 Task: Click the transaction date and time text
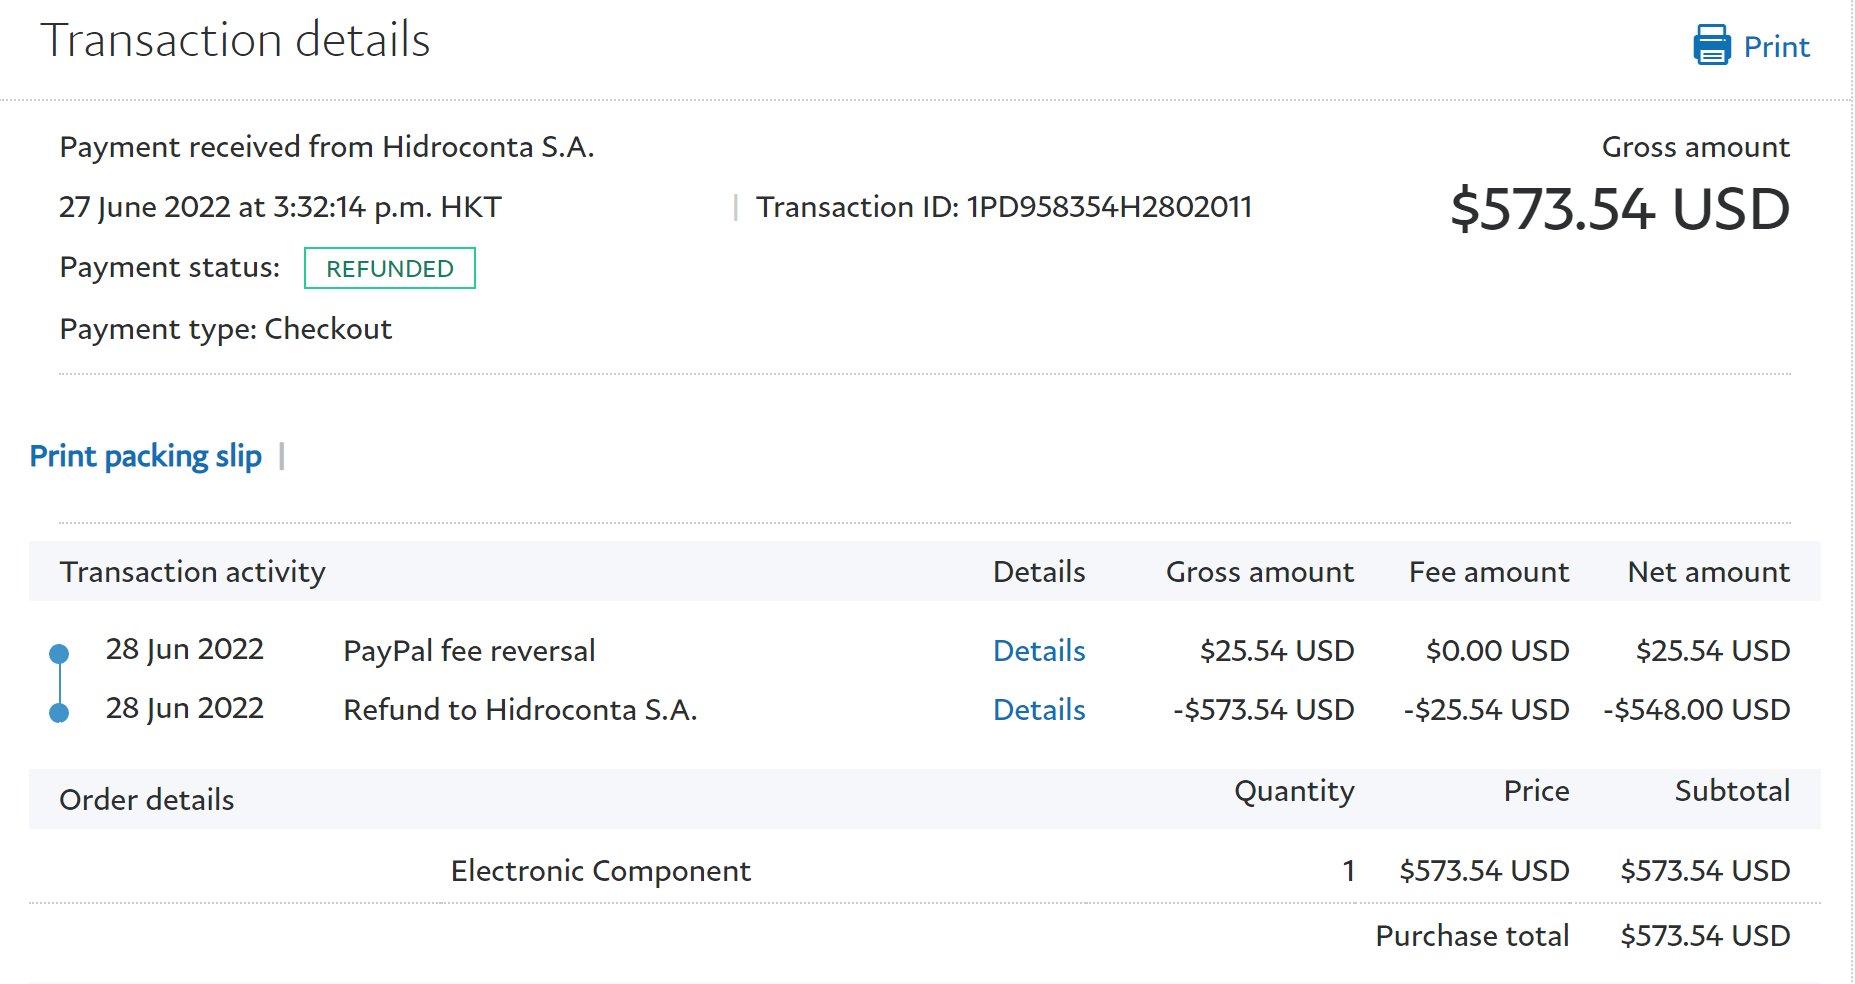click(x=280, y=207)
